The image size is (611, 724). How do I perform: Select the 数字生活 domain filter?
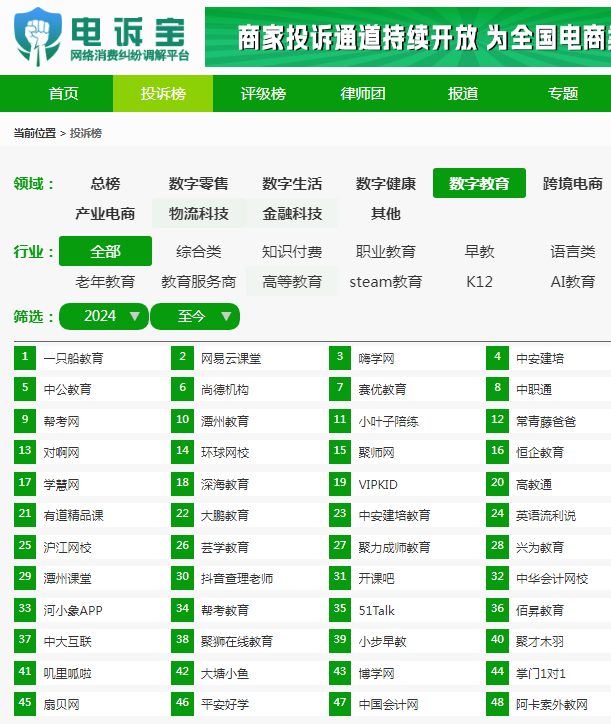pos(292,183)
